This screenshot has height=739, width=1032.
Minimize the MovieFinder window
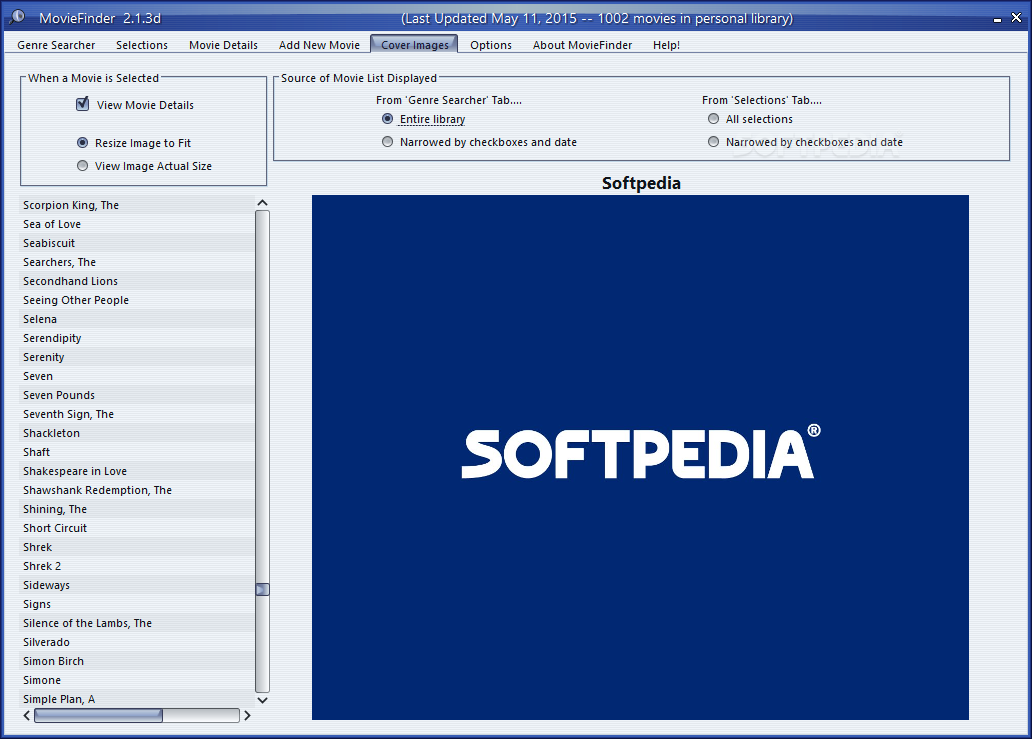pos(997,19)
